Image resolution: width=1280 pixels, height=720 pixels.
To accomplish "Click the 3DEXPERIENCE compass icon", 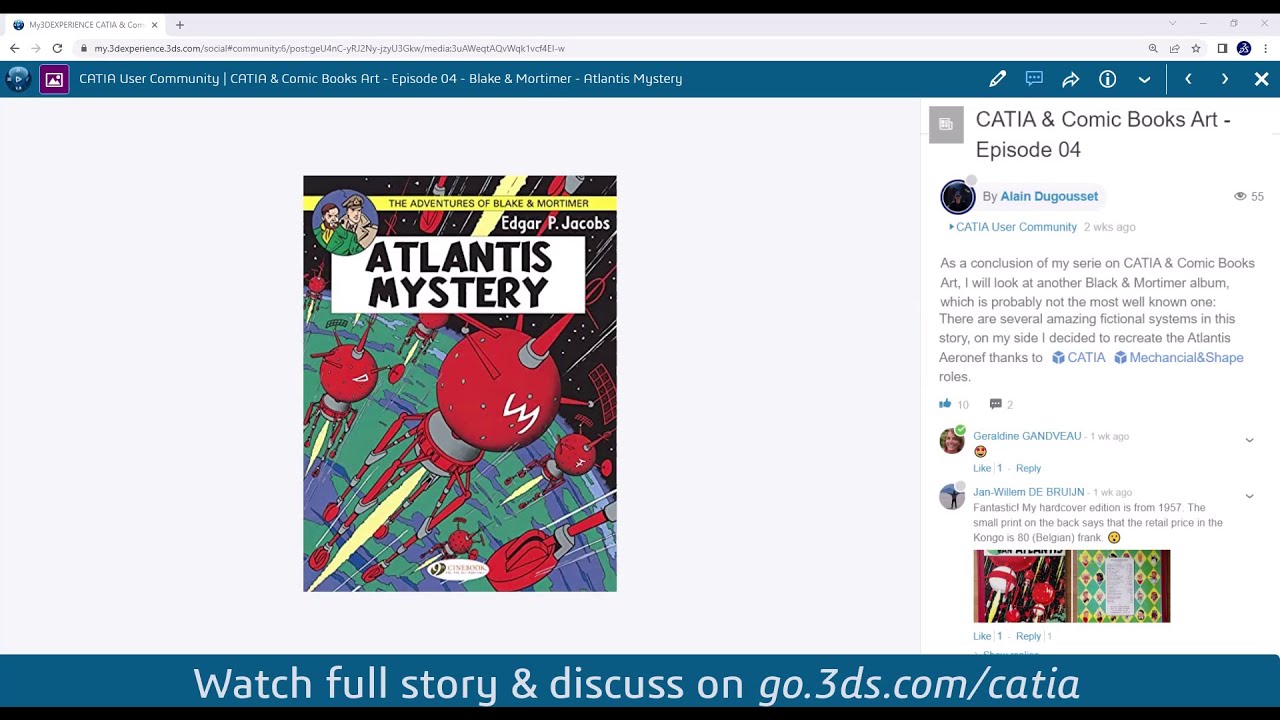I will tap(18, 79).
